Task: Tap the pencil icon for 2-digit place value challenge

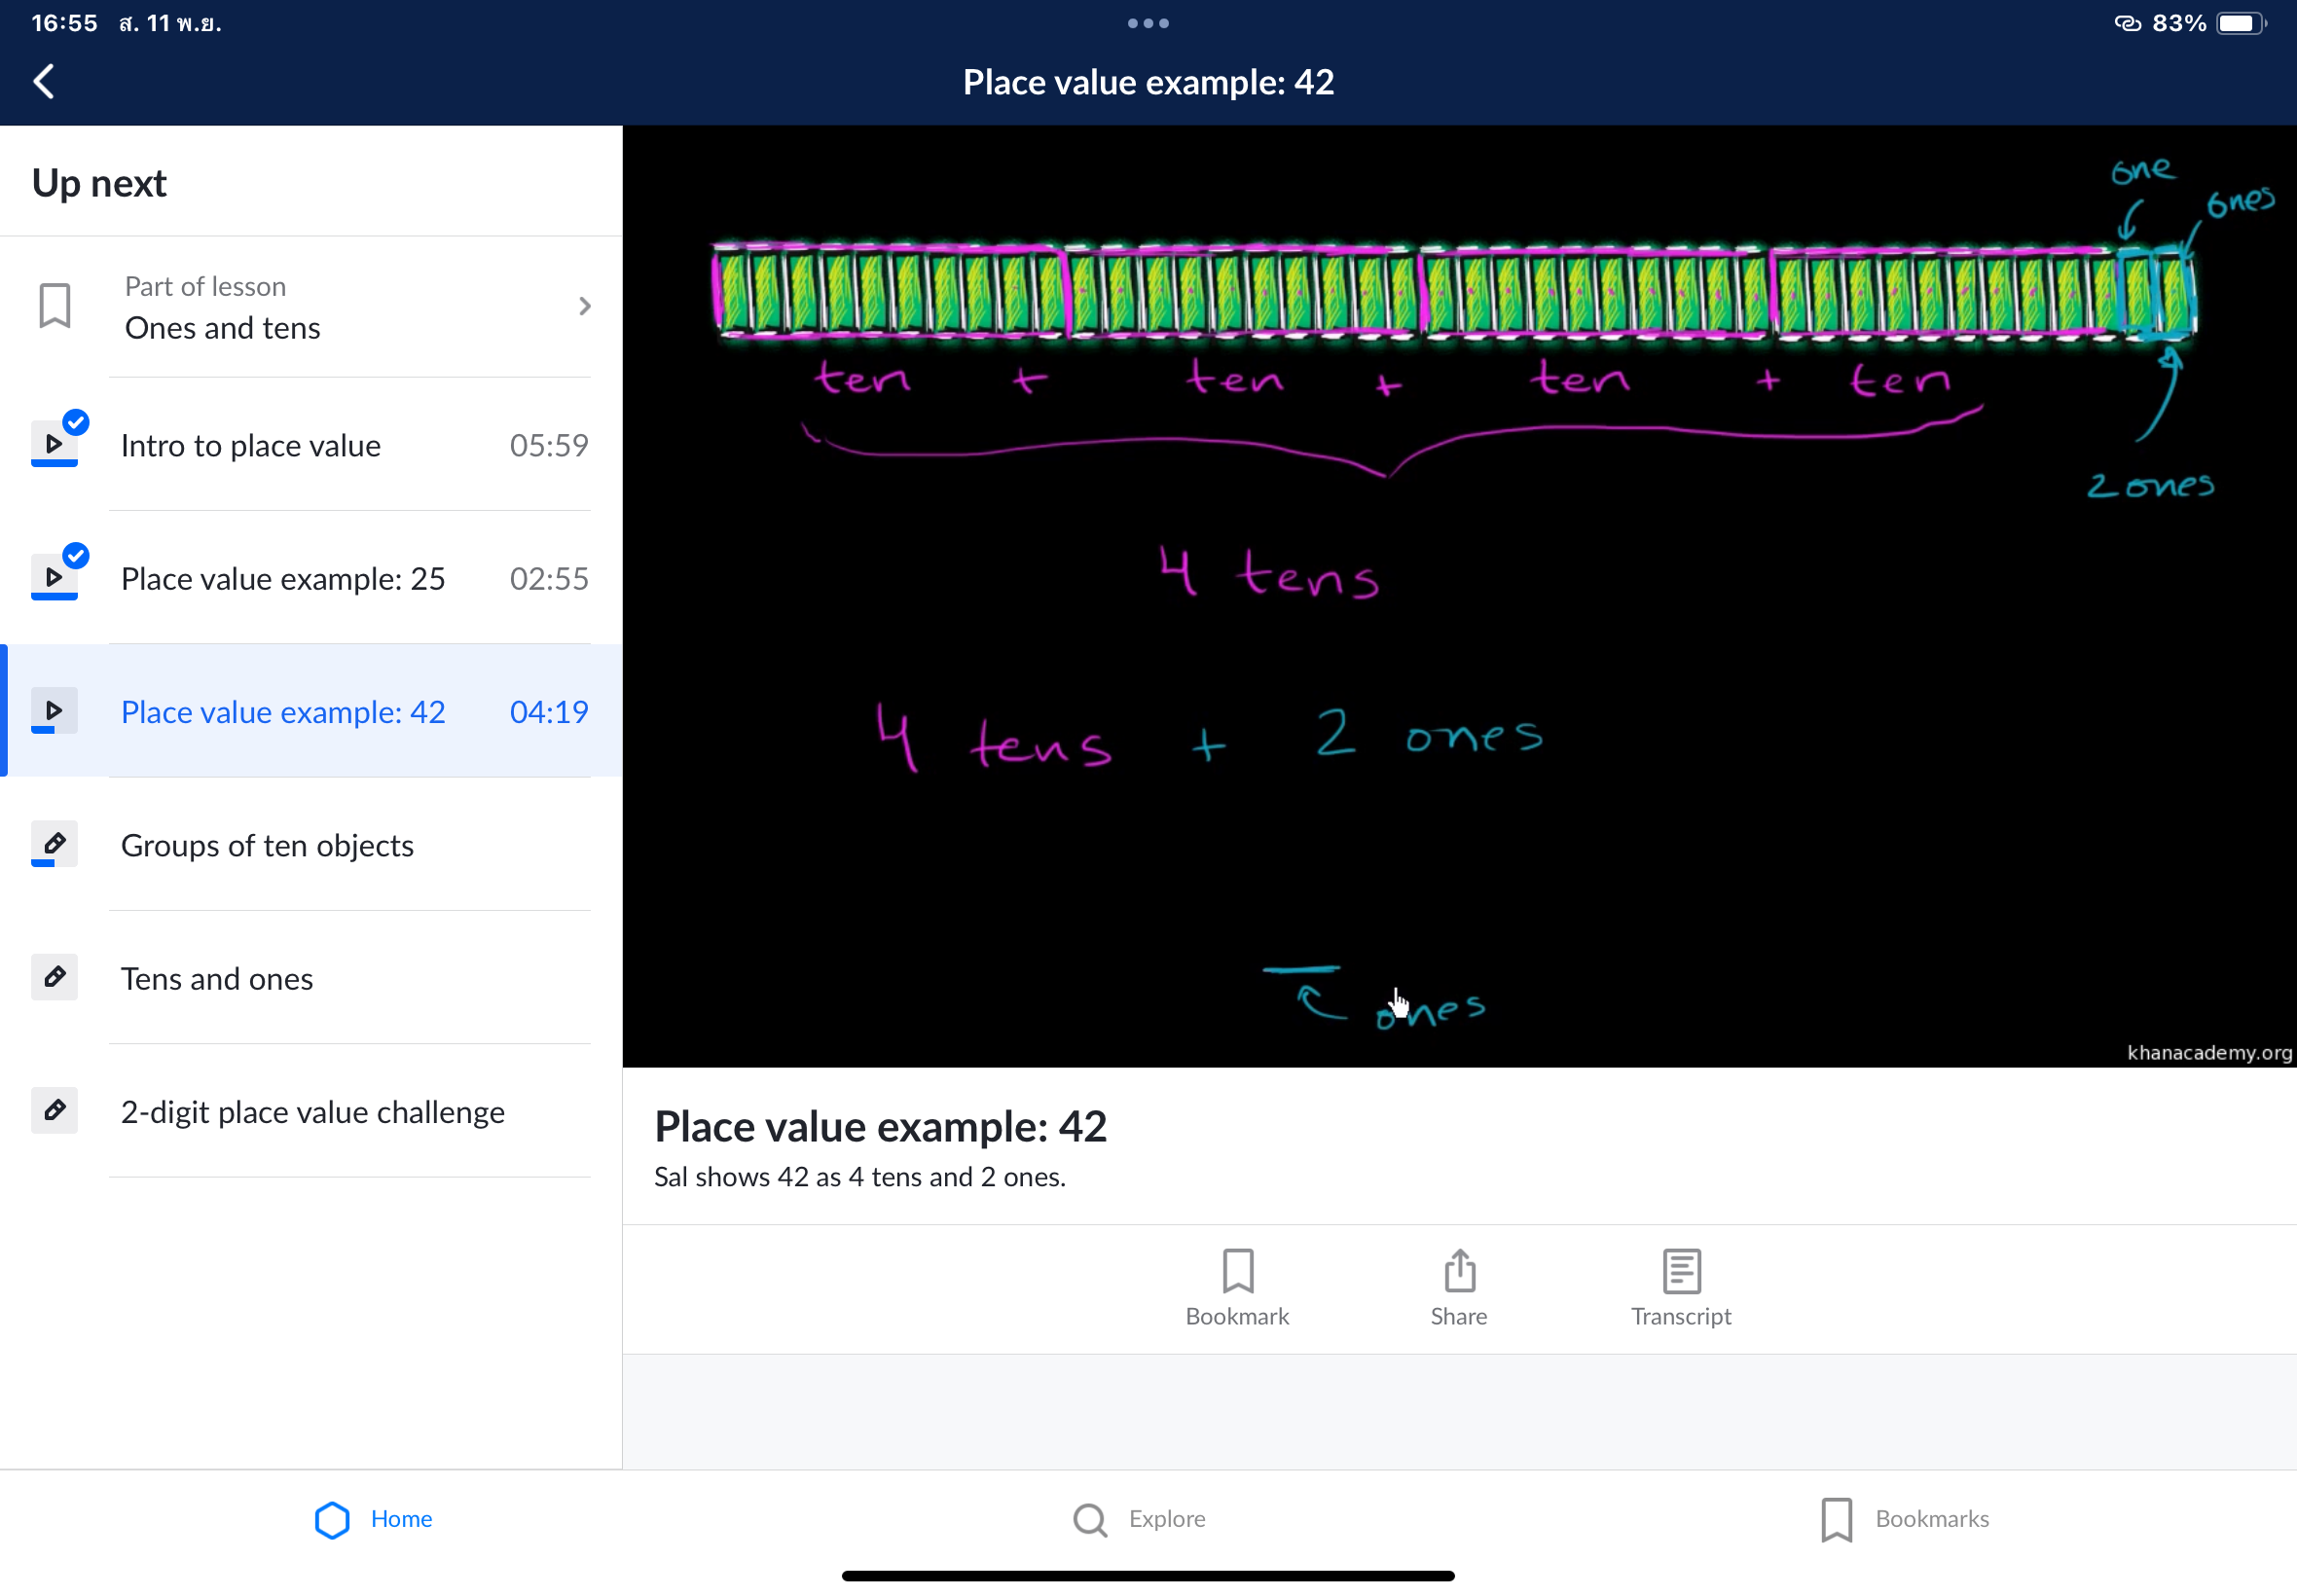Action: pos(55,1111)
